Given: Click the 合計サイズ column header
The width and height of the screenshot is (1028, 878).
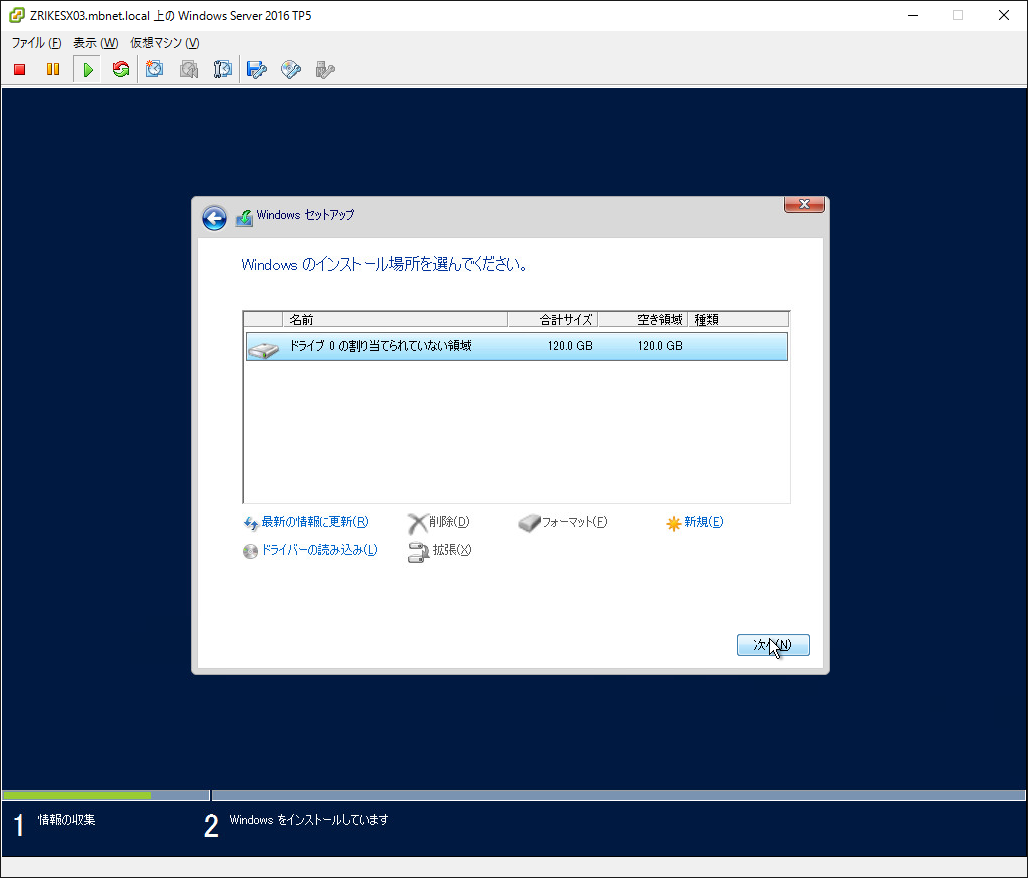Looking at the screenshot, I should coord(552,320).
